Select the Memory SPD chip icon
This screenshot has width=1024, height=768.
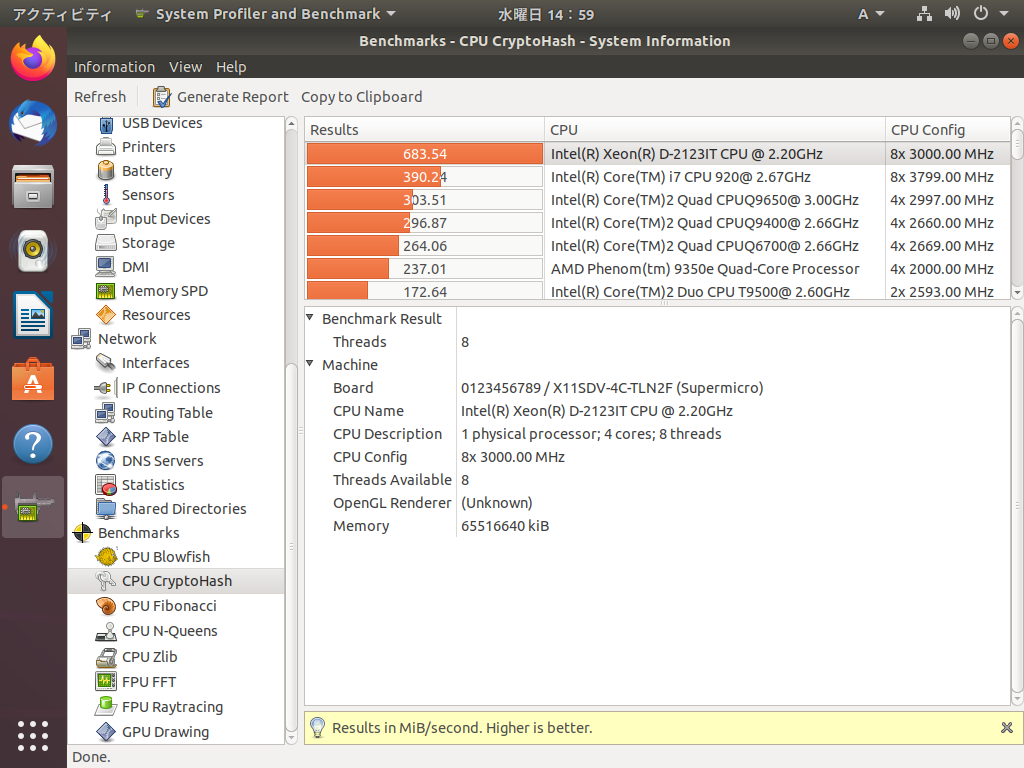pos(106,291)
